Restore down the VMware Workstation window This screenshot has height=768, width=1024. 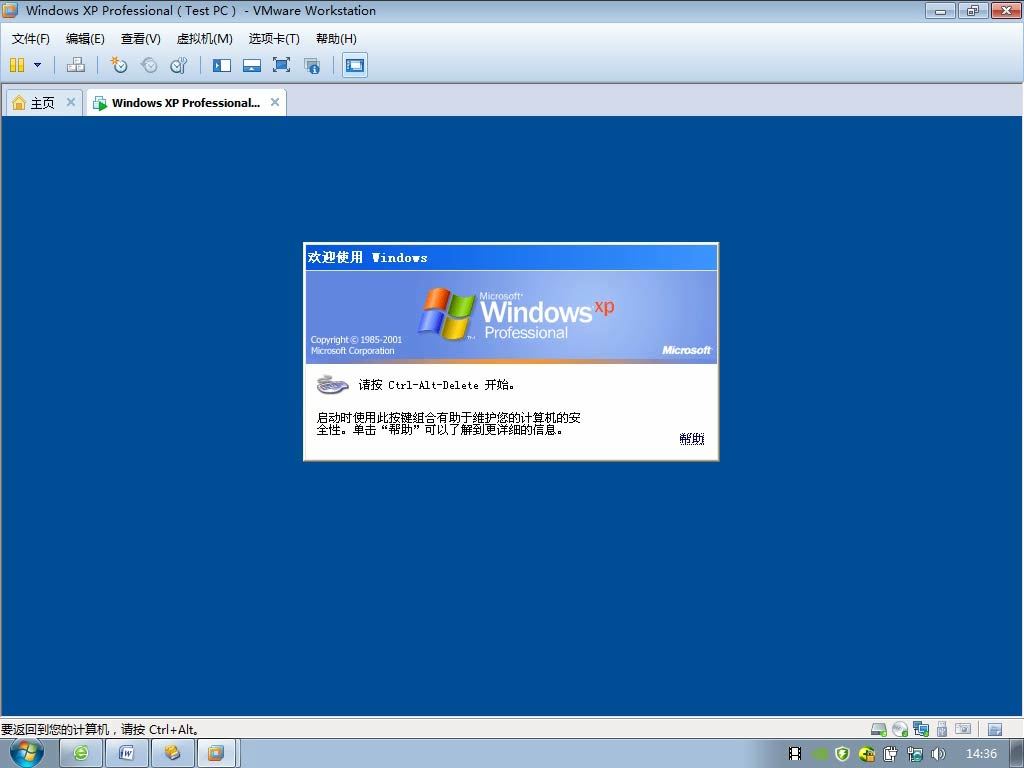tap(973, 10)
